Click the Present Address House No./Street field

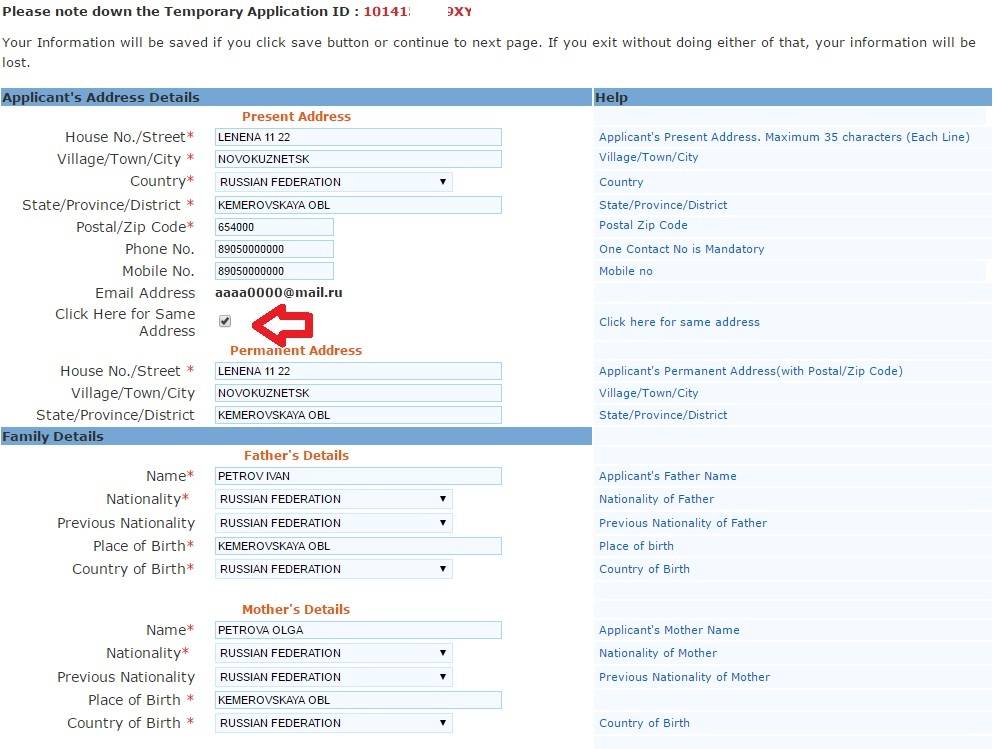(357, 137)
